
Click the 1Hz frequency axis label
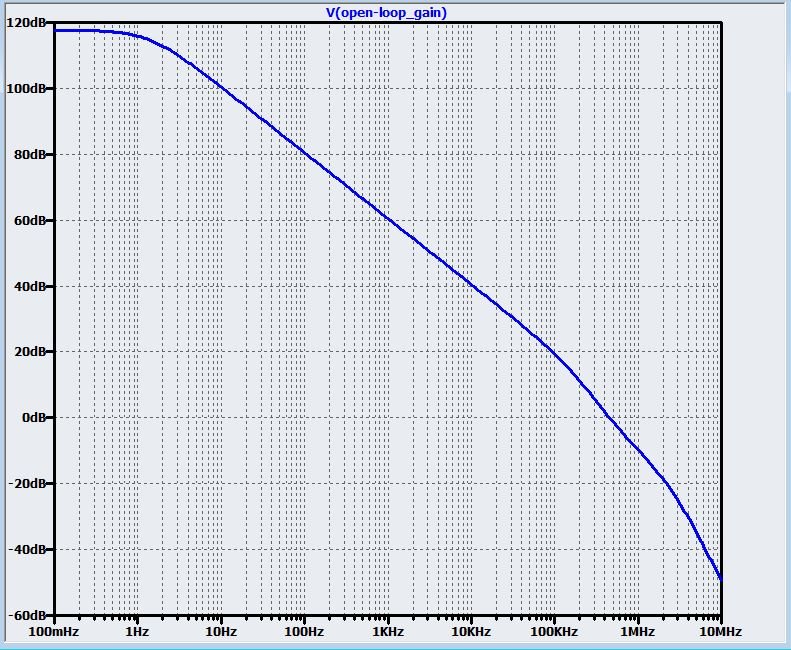pos(137,631)
